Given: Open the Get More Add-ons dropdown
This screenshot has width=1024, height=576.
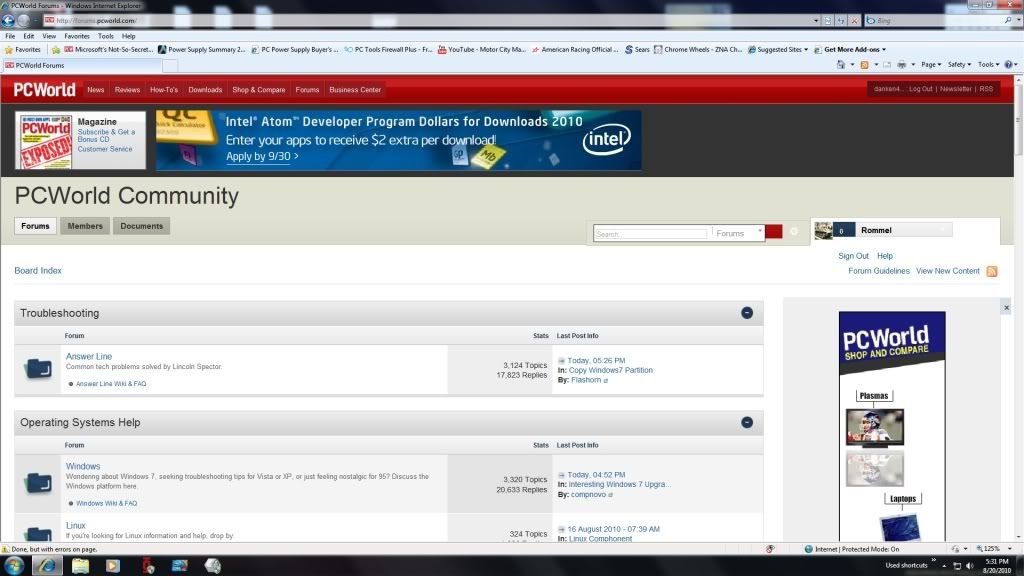Looking at the screenshot, I should click(x=850, y=50).
